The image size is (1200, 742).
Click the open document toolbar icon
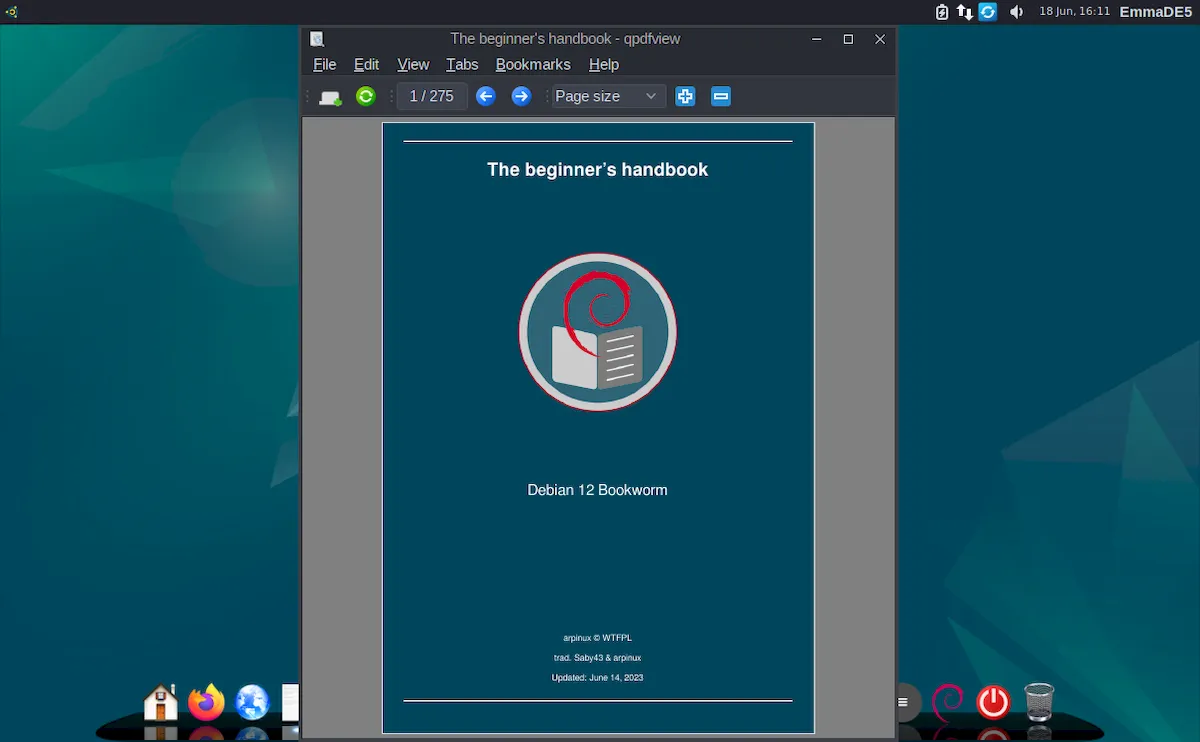[x=330, y=96]
